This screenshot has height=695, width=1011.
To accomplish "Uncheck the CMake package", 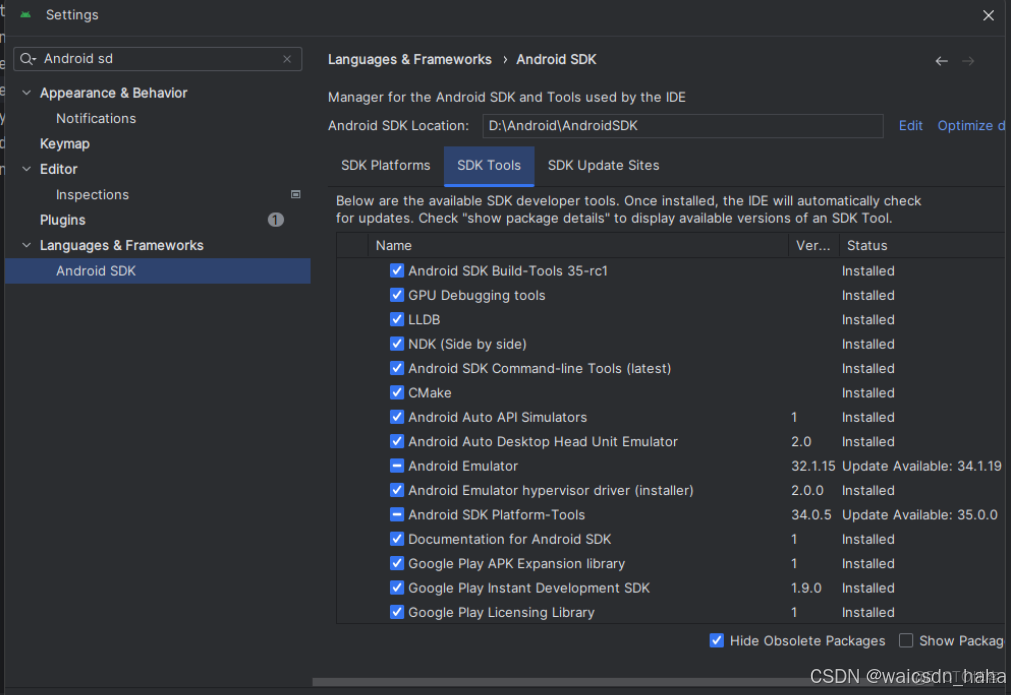I will 397,392.
